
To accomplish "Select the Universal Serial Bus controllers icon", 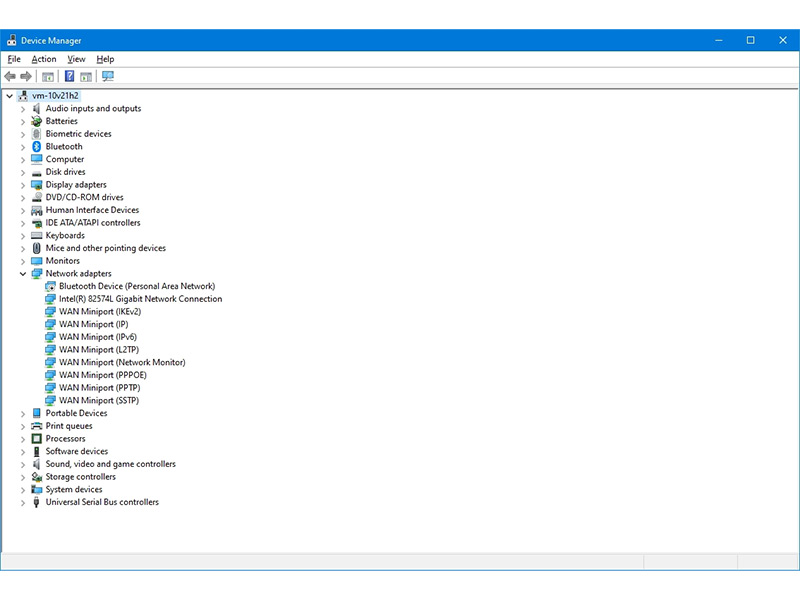I will [36, 502].
